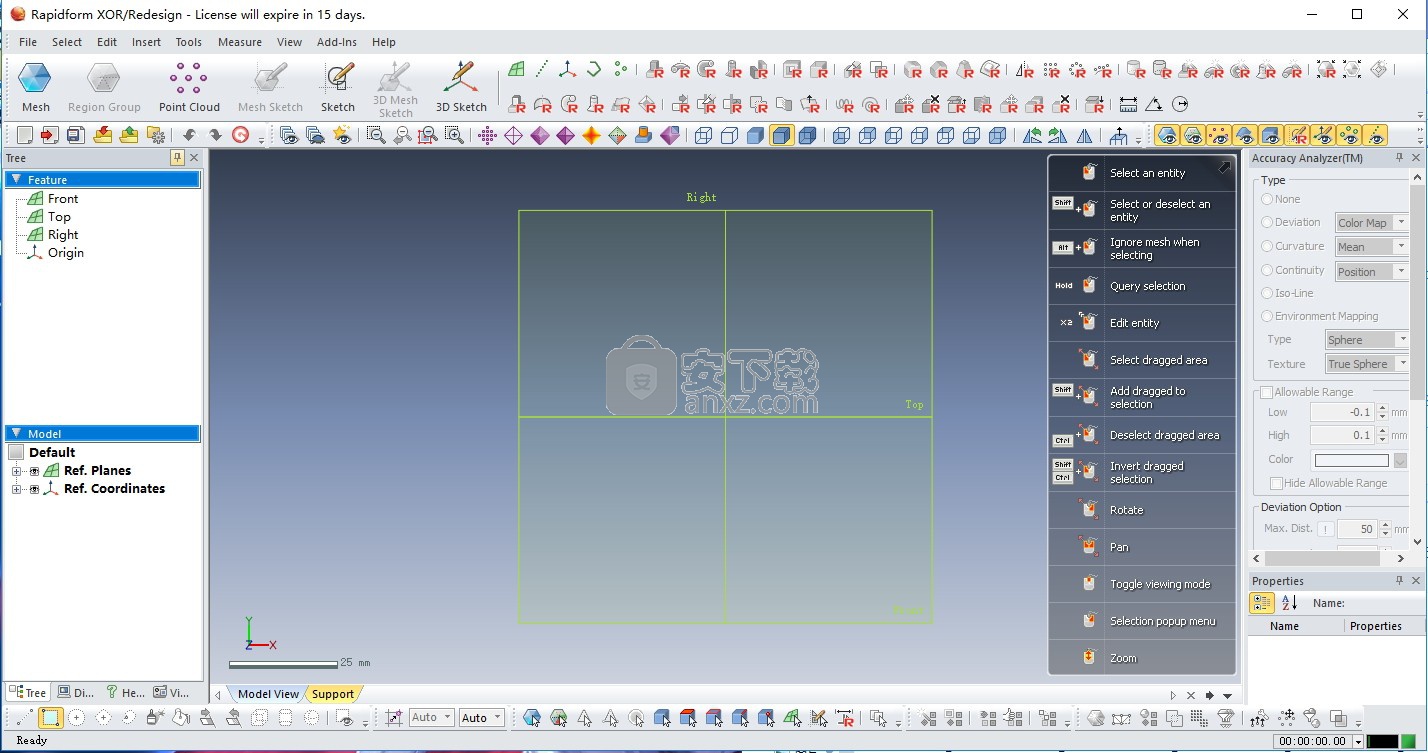
Task: Click the Ref. Coordinate axes icon in the ribbon
Action: [568, 69]
